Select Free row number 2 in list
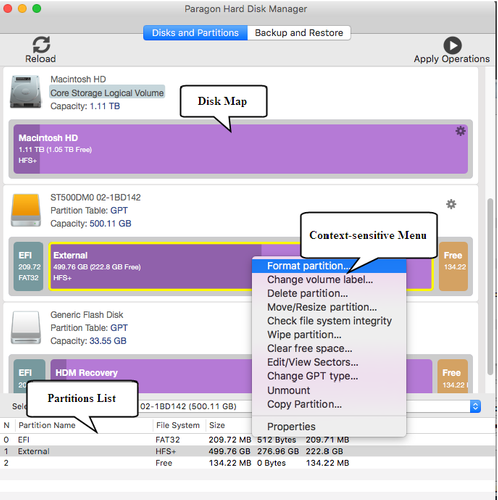Screen dimensions: 498x500 click(x=247, y=463)
